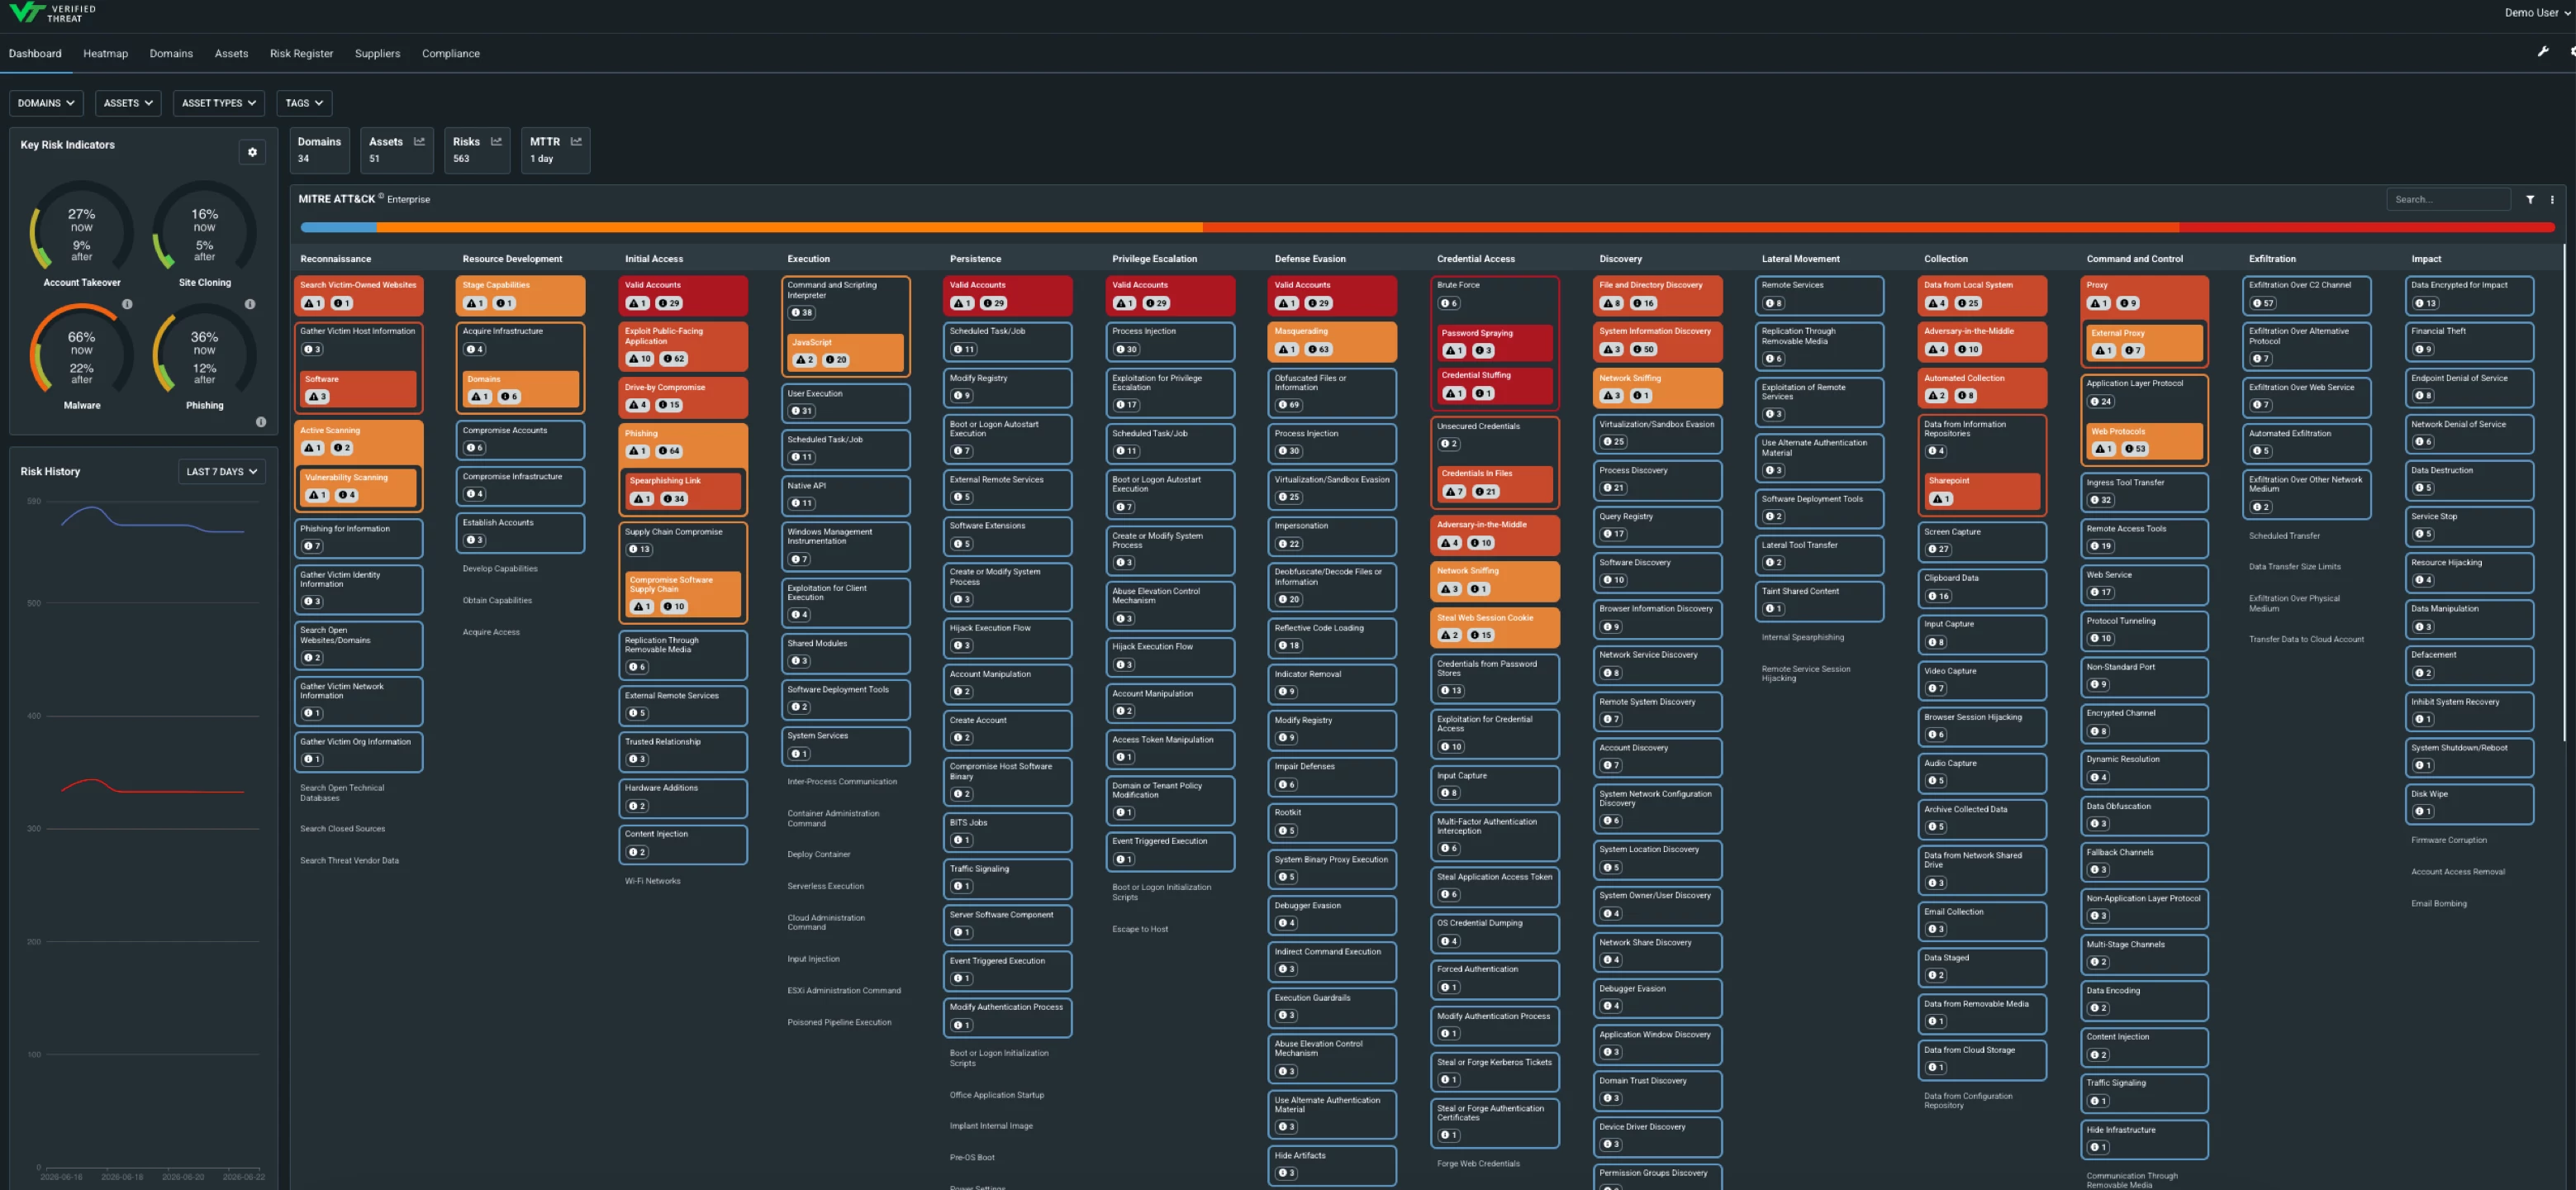Image resolution: width=2576 pixels, height=1190 pixels.
Task: Click info badge 38 on Command and Scripting Interpreter
Action: (801, 313)
